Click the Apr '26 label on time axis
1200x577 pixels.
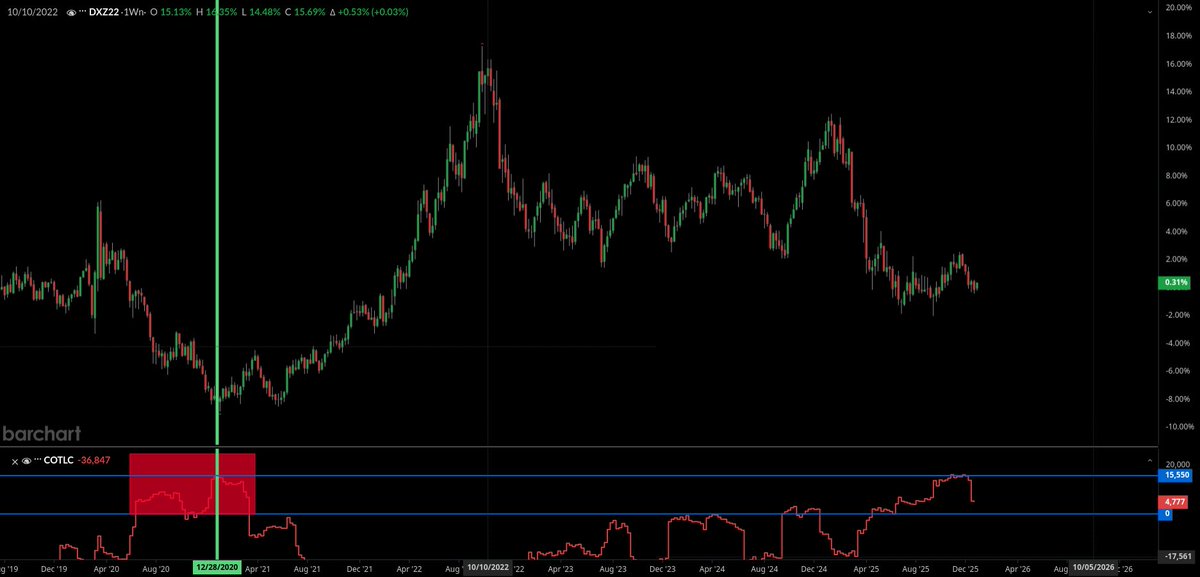pyautogui.click(x=1018, y=568)
